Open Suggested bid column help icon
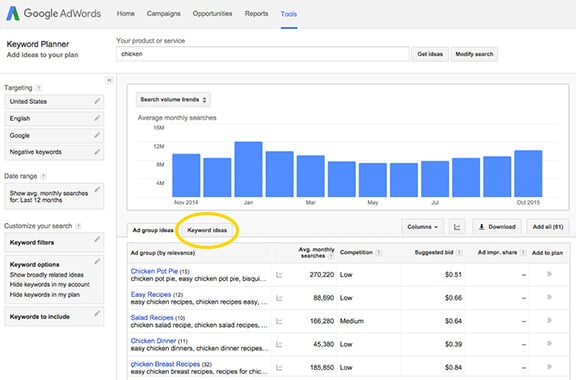Viewport: 576px width, 380px height. [459, 252]
